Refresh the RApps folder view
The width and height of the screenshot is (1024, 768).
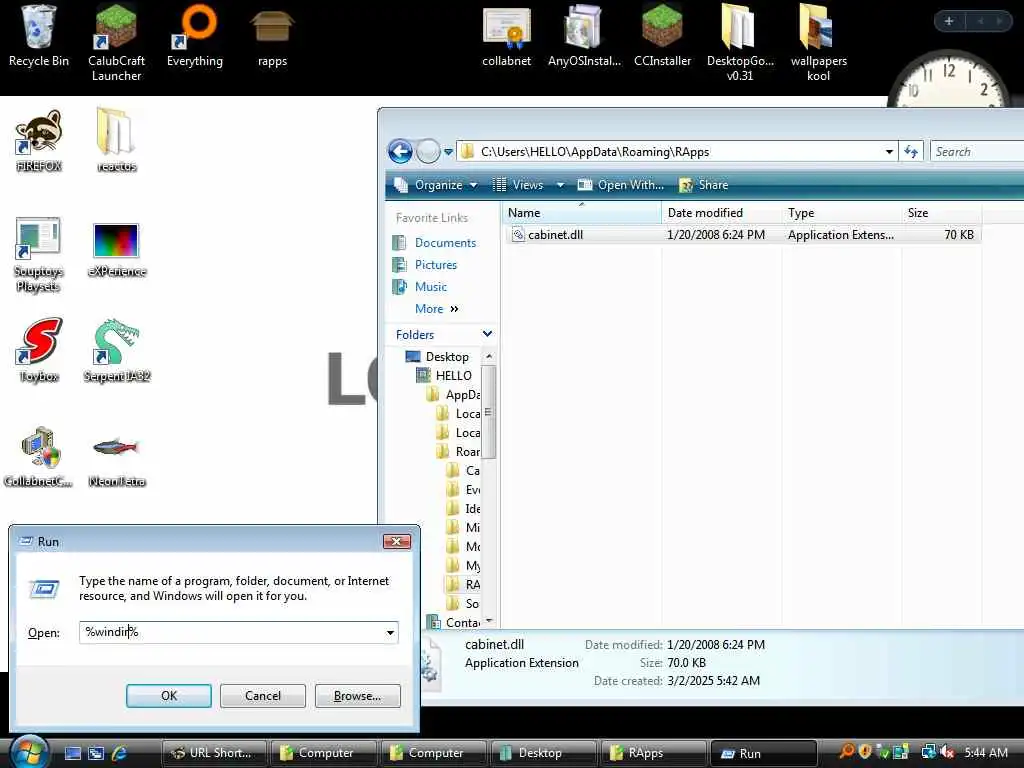911,152
